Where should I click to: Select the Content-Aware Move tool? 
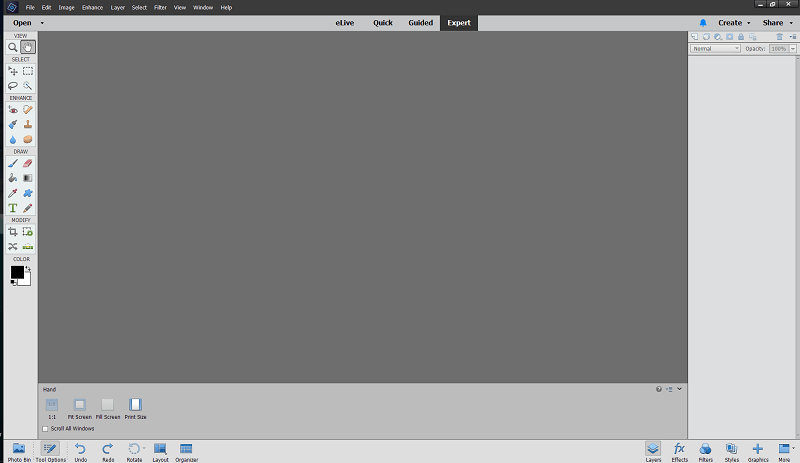point(13,247)
